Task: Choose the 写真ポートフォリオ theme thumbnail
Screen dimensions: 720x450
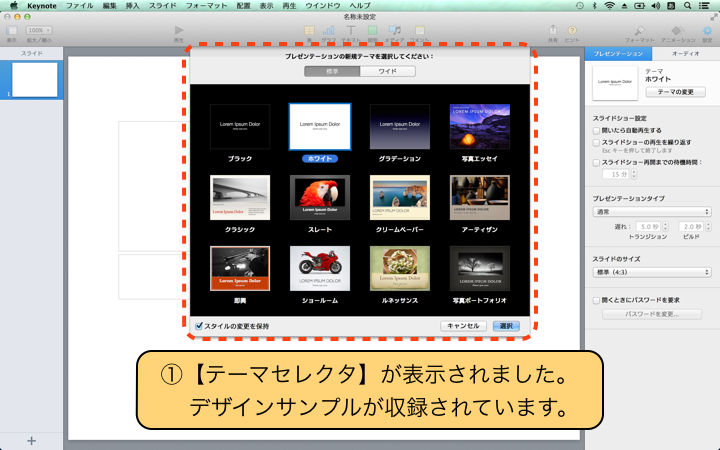Action: pos(480,269)
